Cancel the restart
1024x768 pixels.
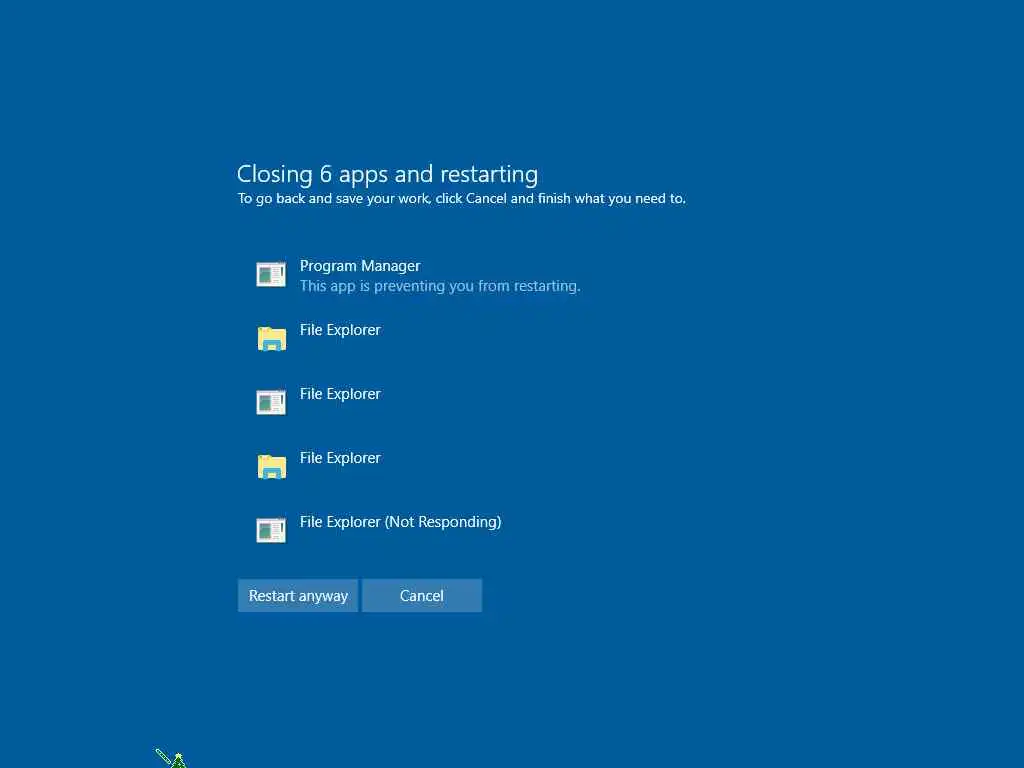point(422,596)
